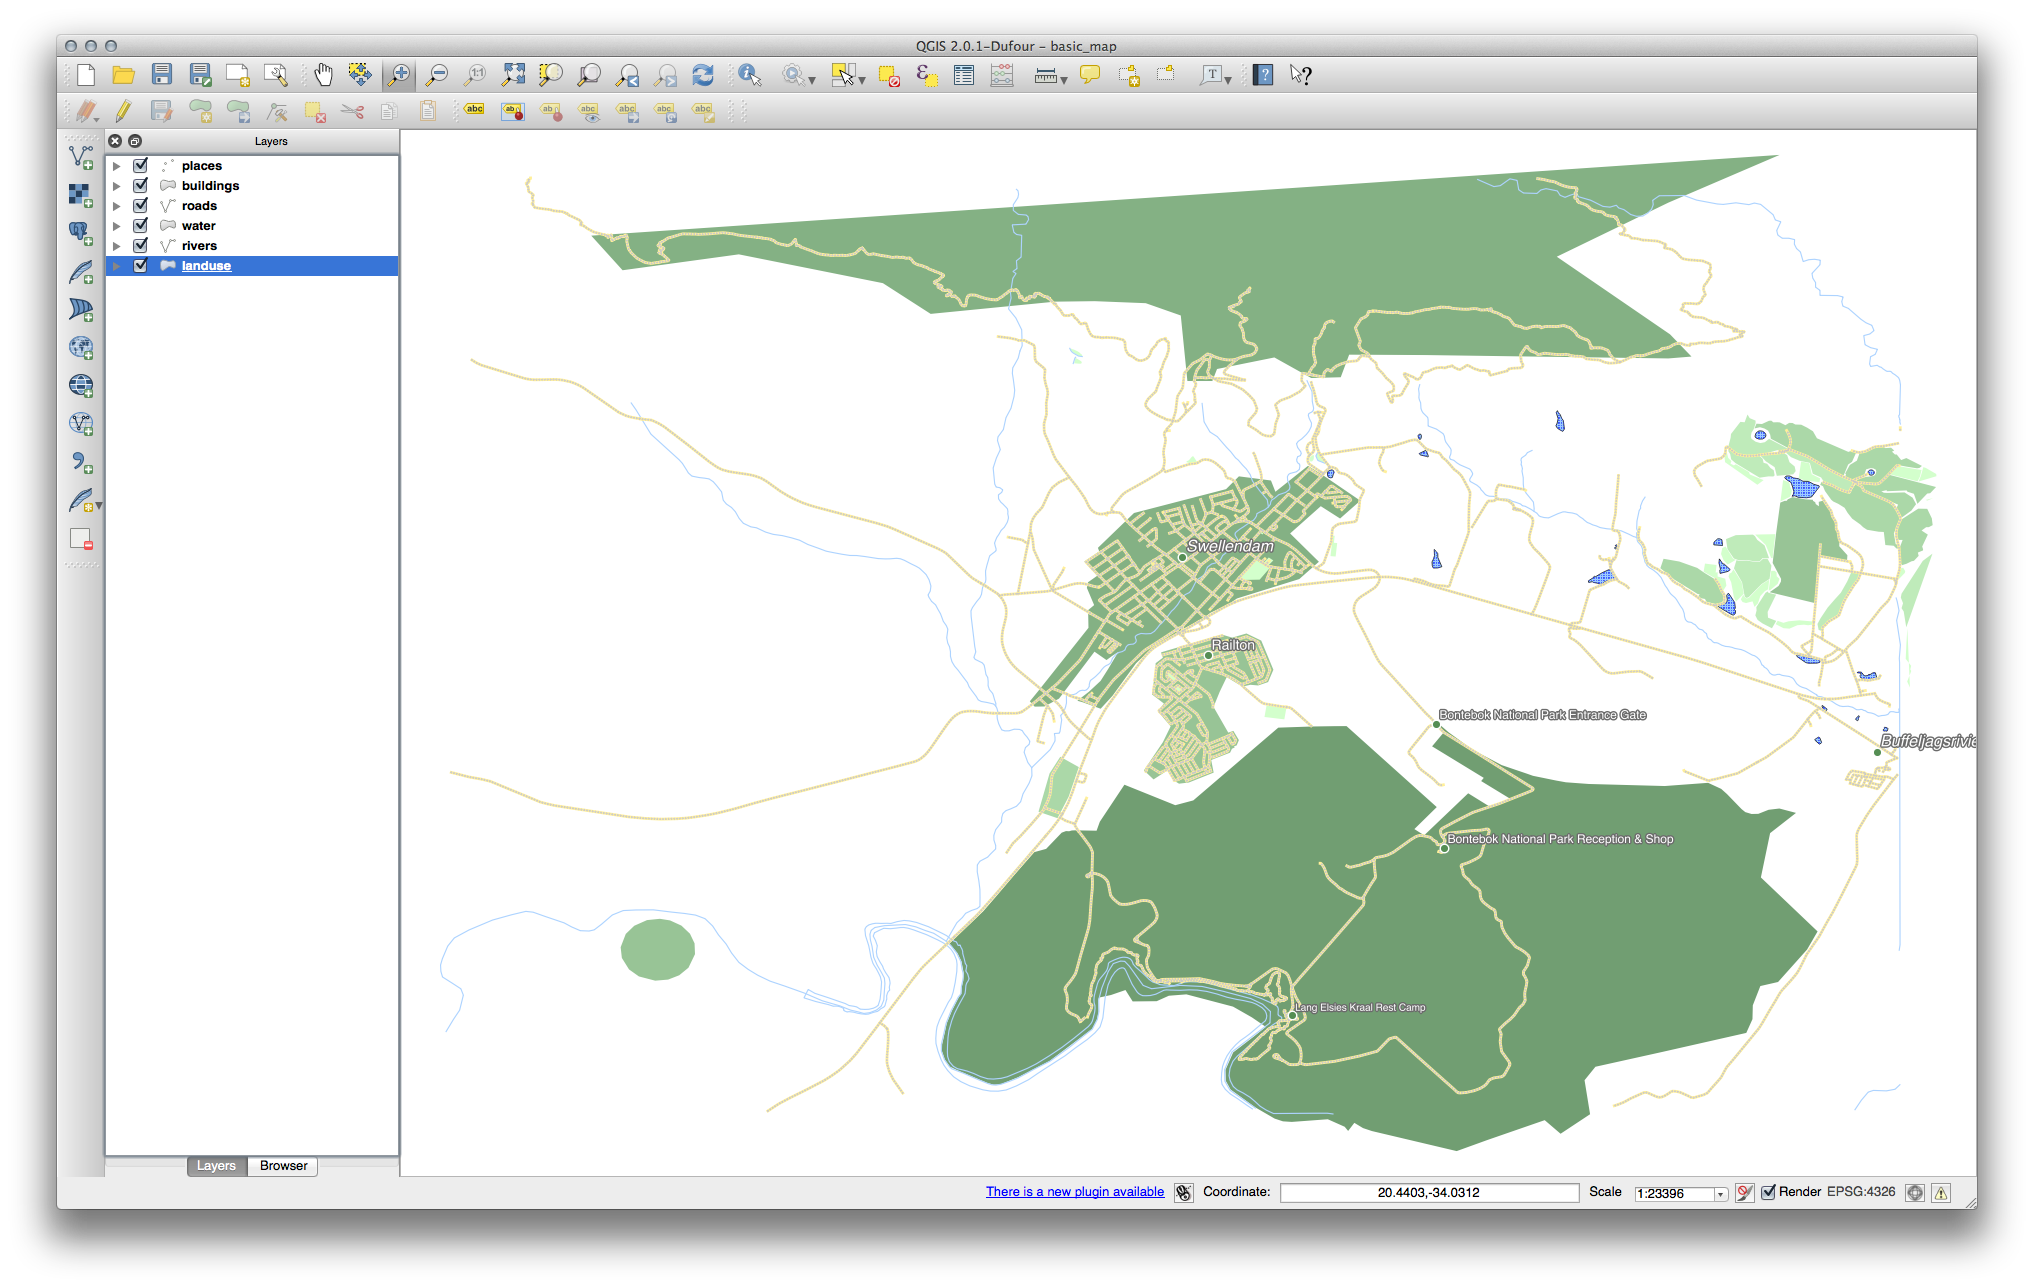Click Add Raster Layer sidebar icon
The width and height of the screenshot is (2034, 1288).
click(81, 195)
